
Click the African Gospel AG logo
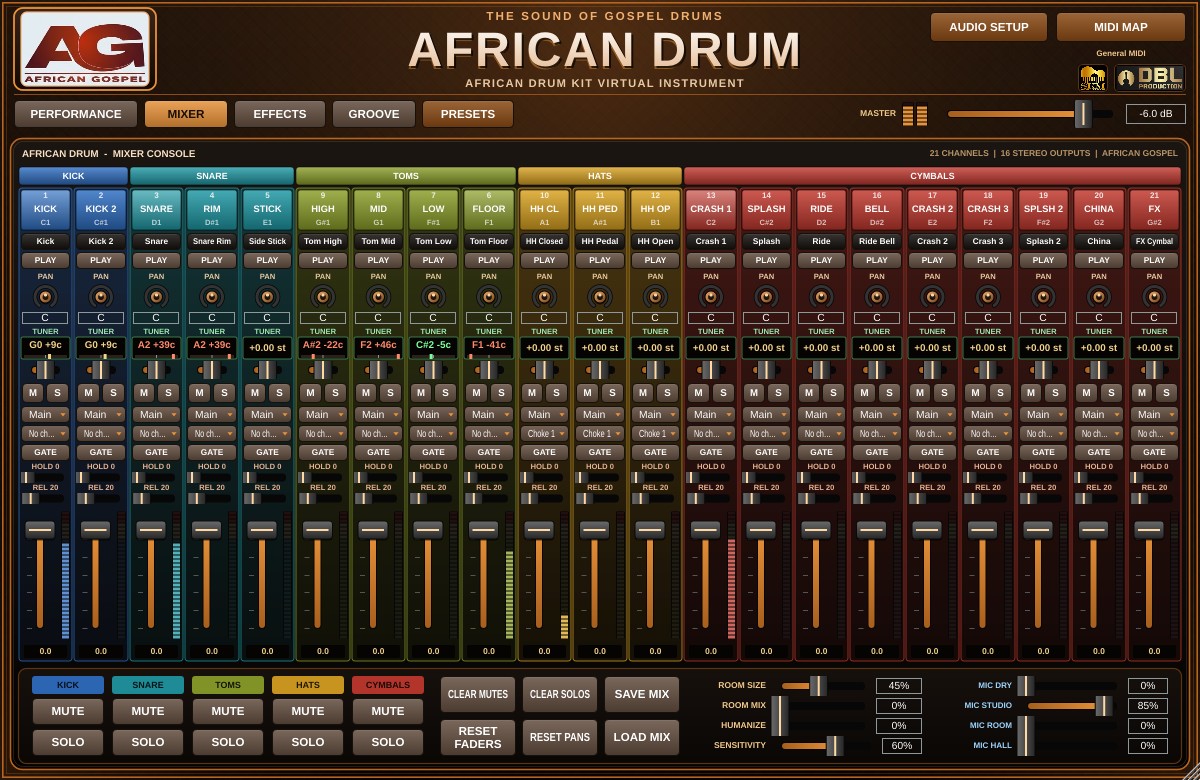pyautogui.click(x=85, y=49)
